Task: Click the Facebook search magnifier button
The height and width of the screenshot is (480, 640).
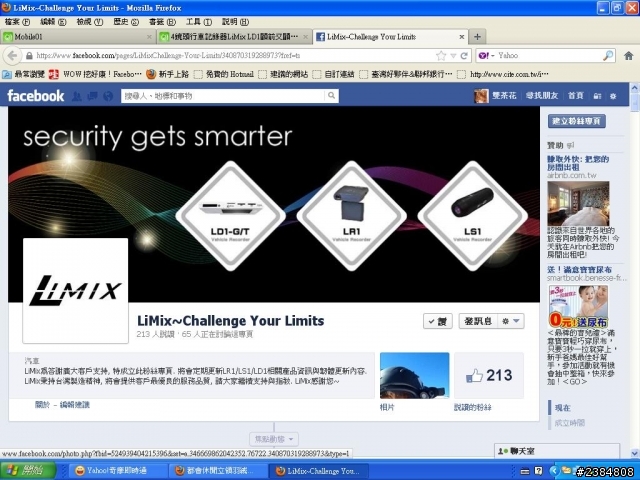Action: tap(331, 96)
